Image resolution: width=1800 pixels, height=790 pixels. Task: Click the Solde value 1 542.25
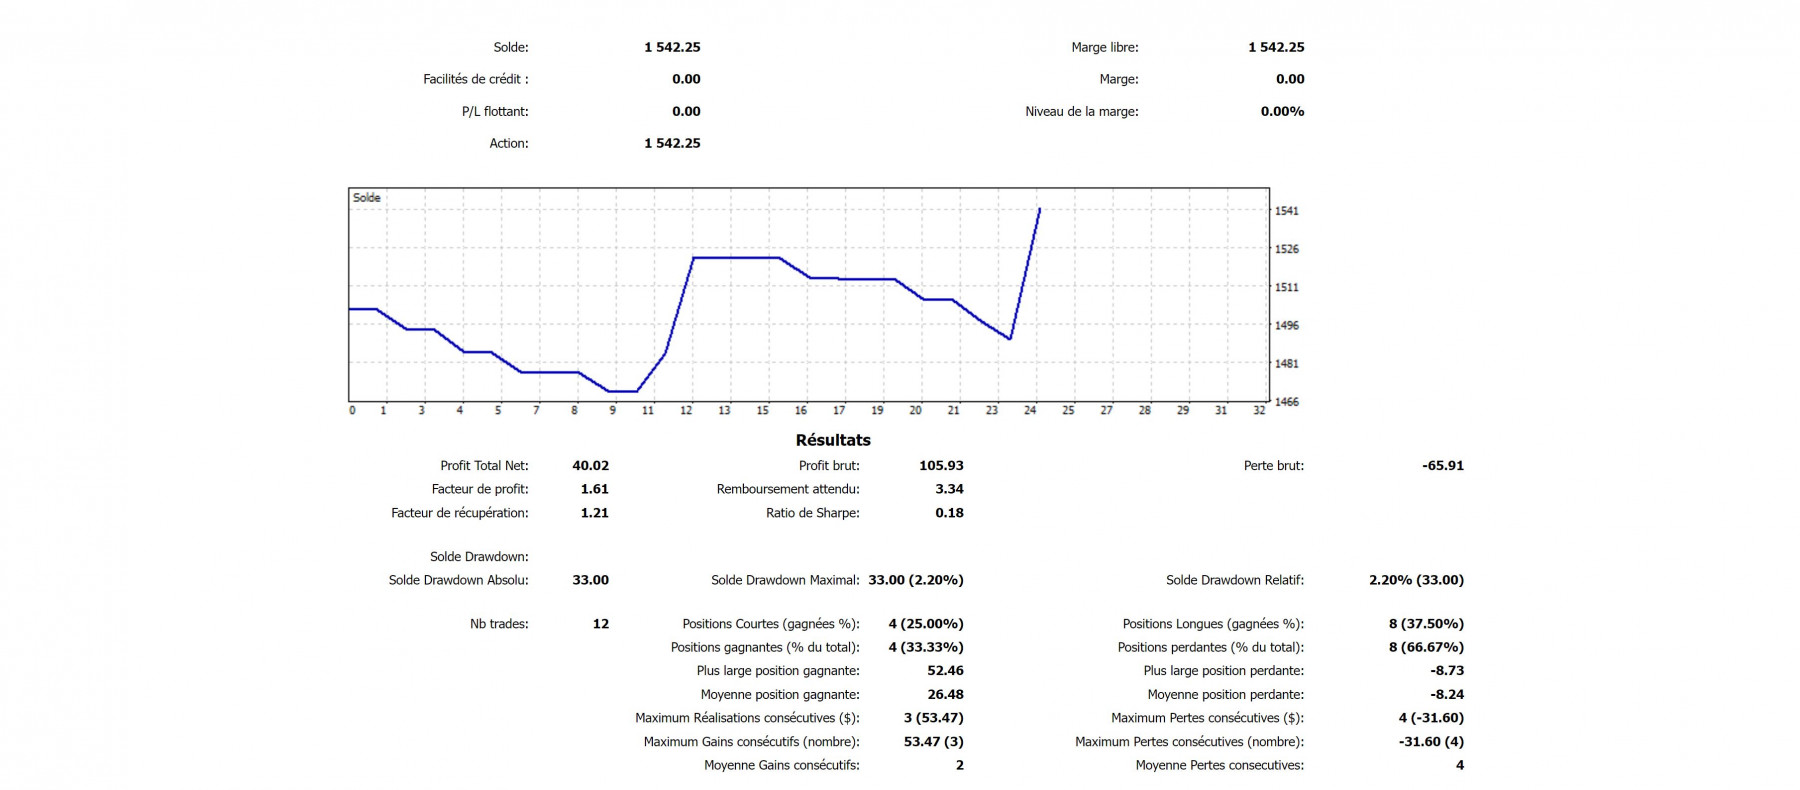(672, 47)
